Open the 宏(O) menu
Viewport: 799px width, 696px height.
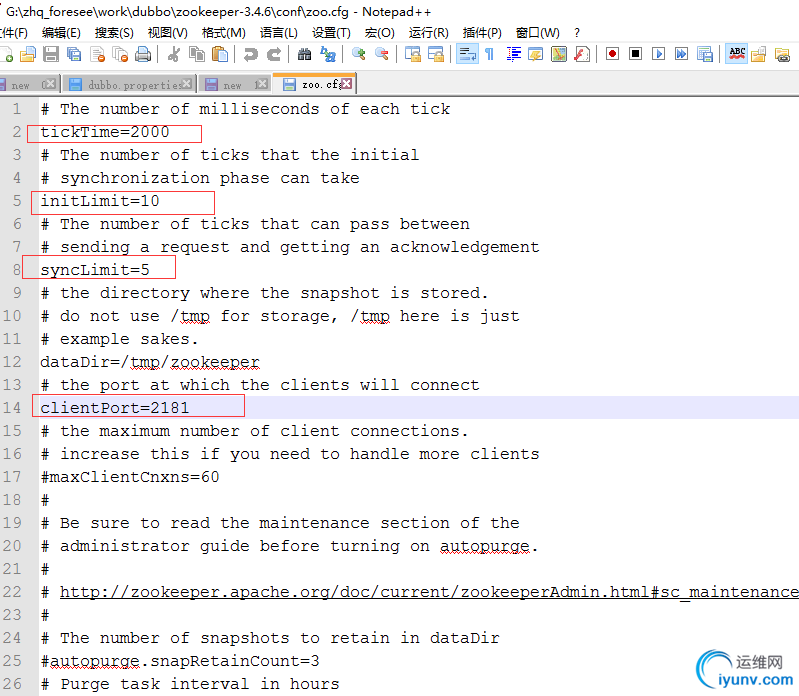click(380, 33)
